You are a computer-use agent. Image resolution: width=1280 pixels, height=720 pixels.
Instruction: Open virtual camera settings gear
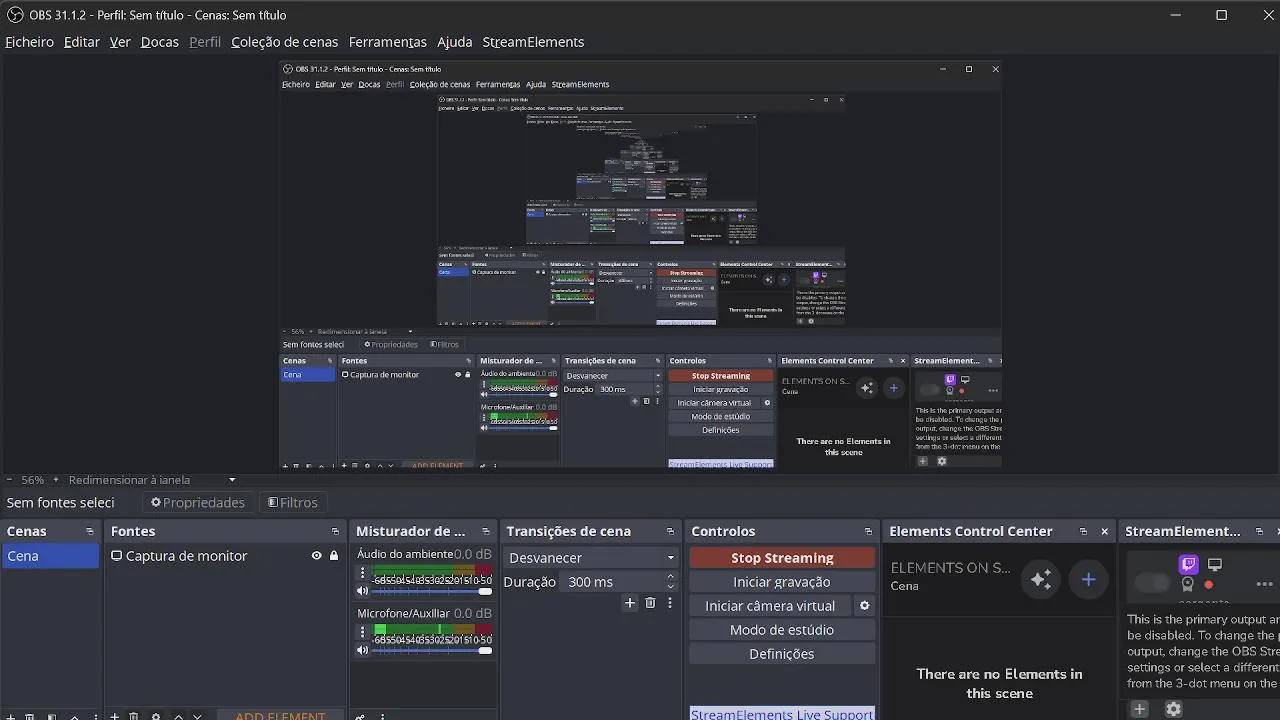point(865,606)
